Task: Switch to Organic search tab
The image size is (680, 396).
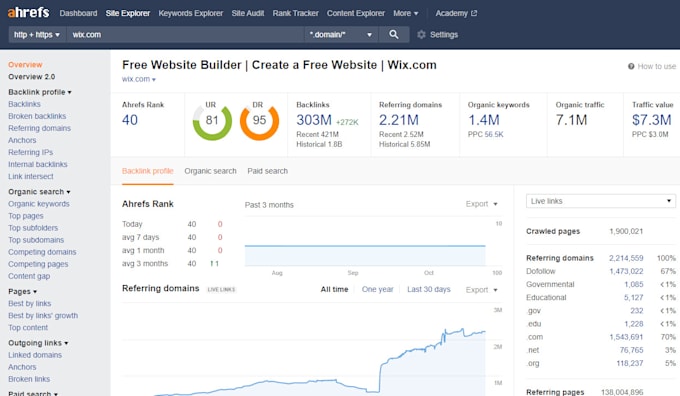Action: pyautogui.click(x=210, y=171)
